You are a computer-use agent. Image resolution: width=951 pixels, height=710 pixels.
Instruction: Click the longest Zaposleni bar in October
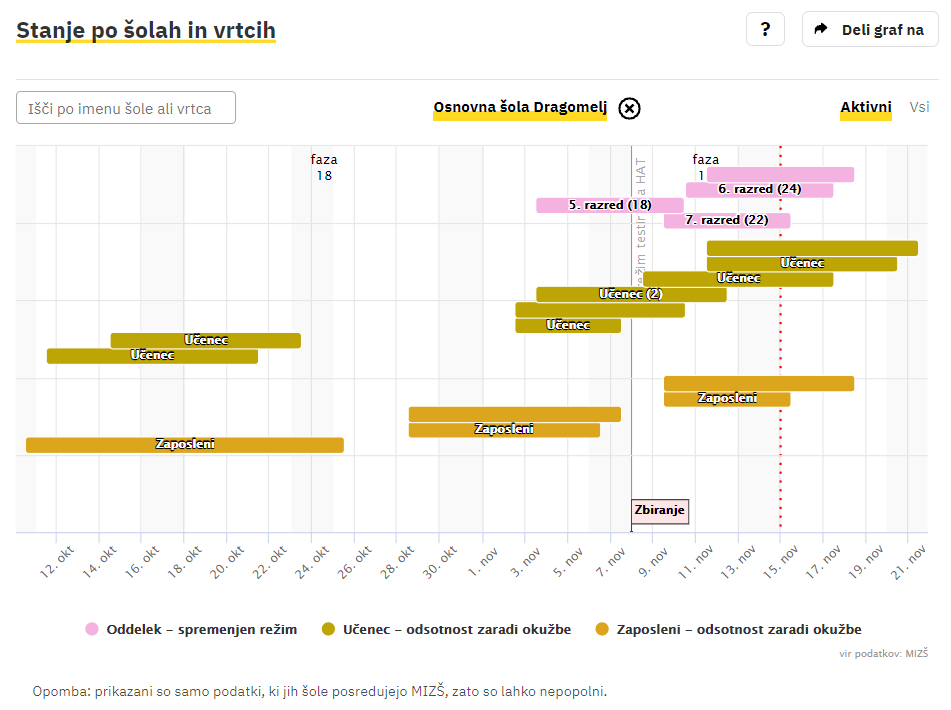coord(185,445)
